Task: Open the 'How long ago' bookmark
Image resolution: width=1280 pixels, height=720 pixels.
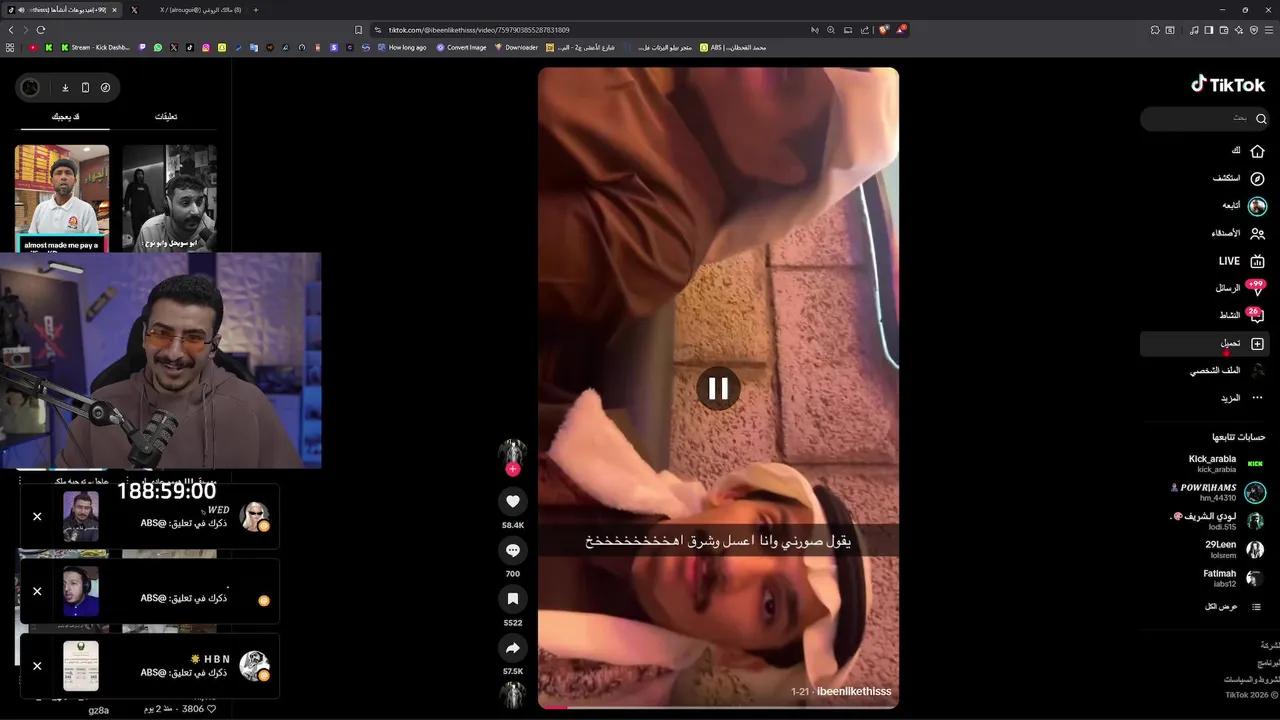Action: (x=401, y=47)
